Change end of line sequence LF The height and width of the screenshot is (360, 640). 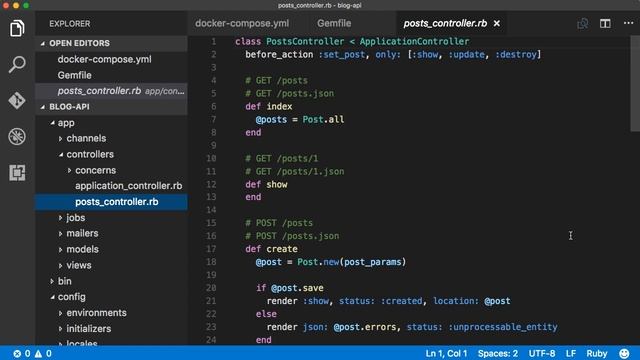pos(571,353)
